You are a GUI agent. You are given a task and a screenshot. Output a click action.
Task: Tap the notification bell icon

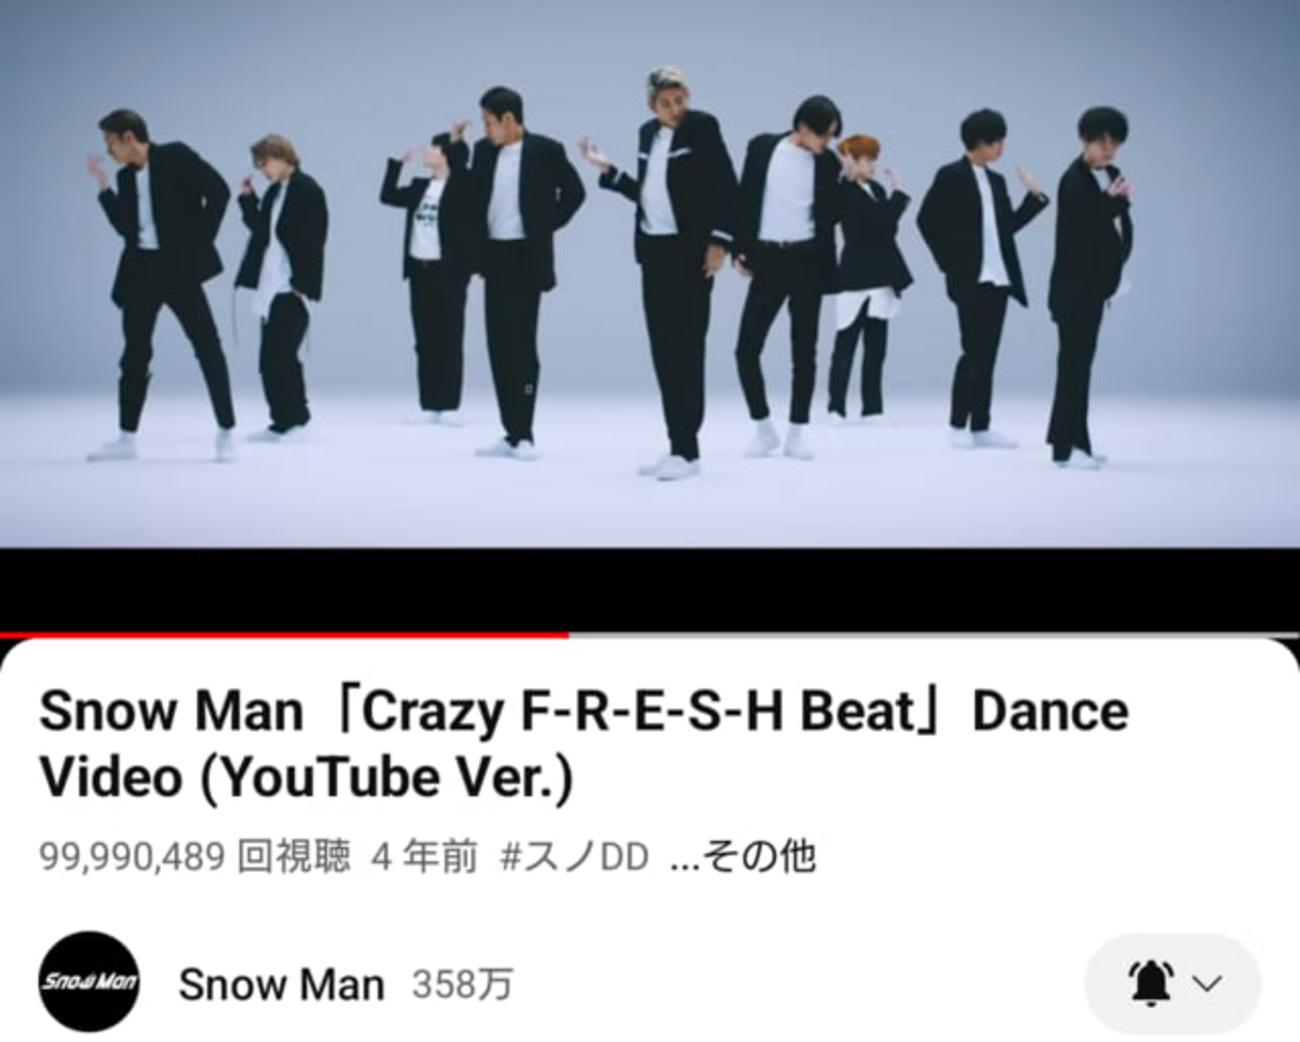(x=1150, y=983)
